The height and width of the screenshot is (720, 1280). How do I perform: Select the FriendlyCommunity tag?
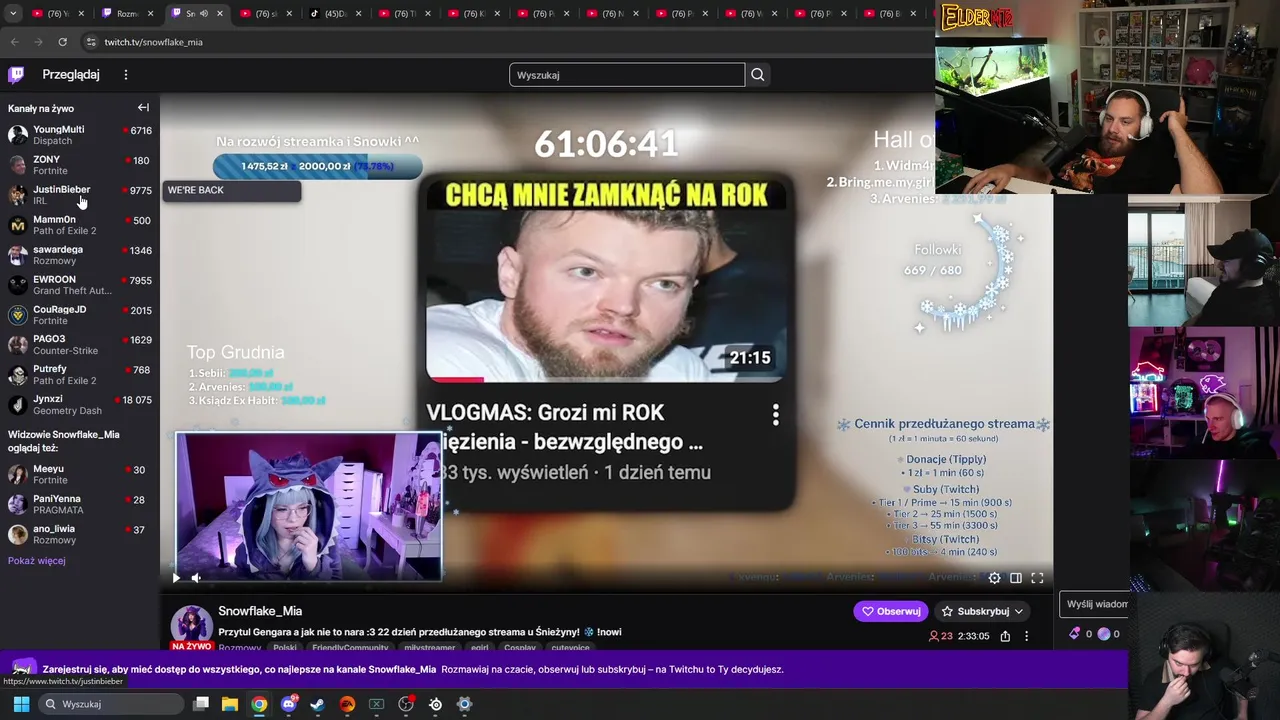tap(350, 647)
